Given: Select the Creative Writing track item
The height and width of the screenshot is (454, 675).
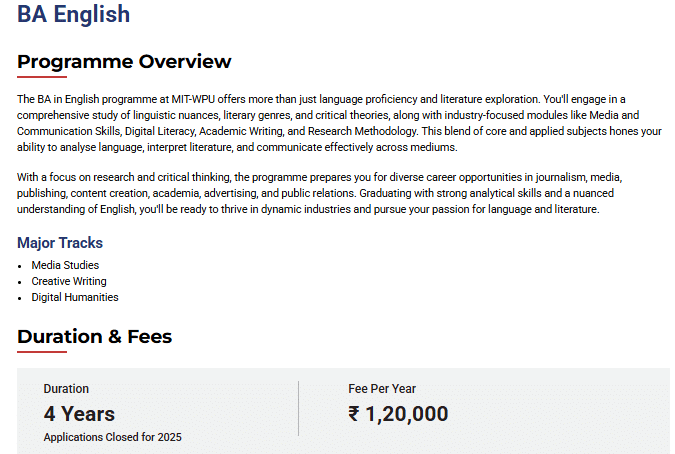Looking at the screenshot, I should pyautogui.click(x=69, y=281).
